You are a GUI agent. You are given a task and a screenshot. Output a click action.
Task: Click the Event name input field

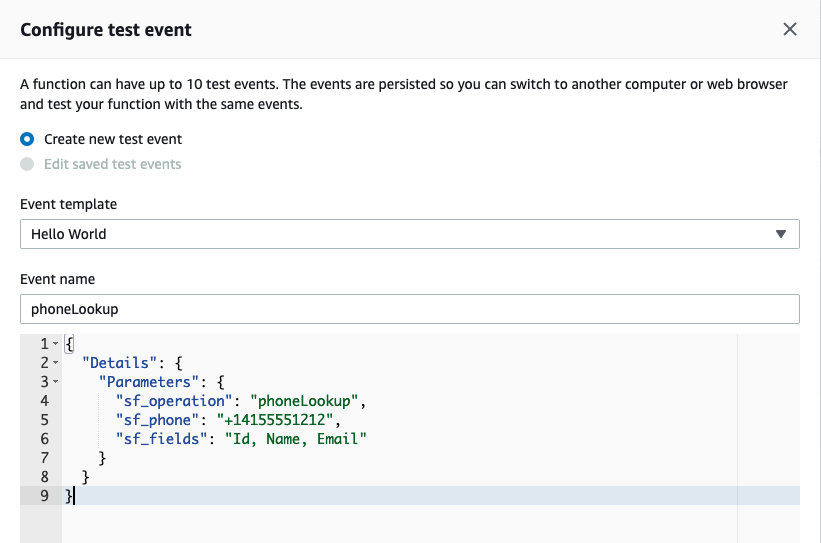point(409,309)
